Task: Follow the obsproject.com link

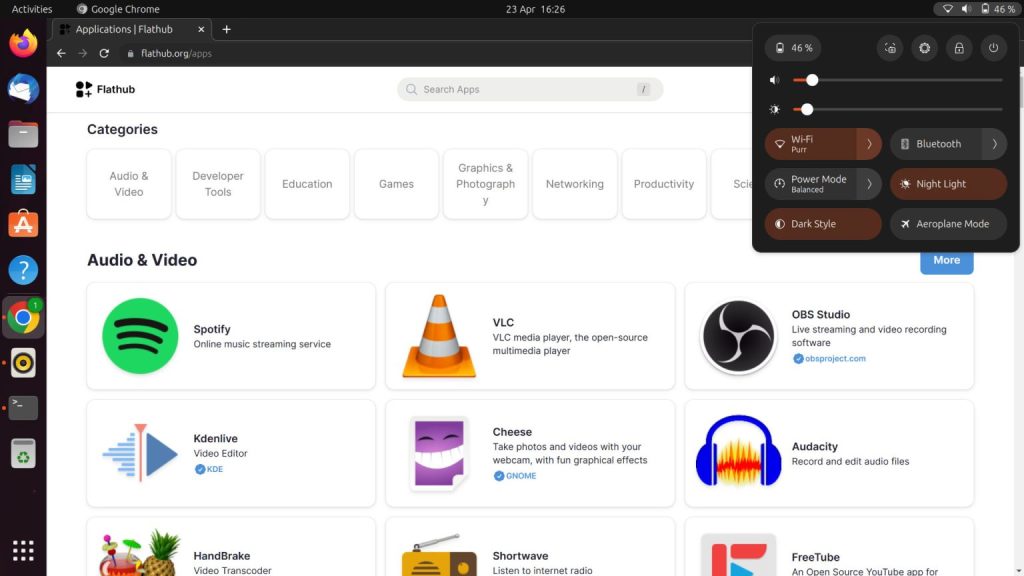Action: point(835,358)
